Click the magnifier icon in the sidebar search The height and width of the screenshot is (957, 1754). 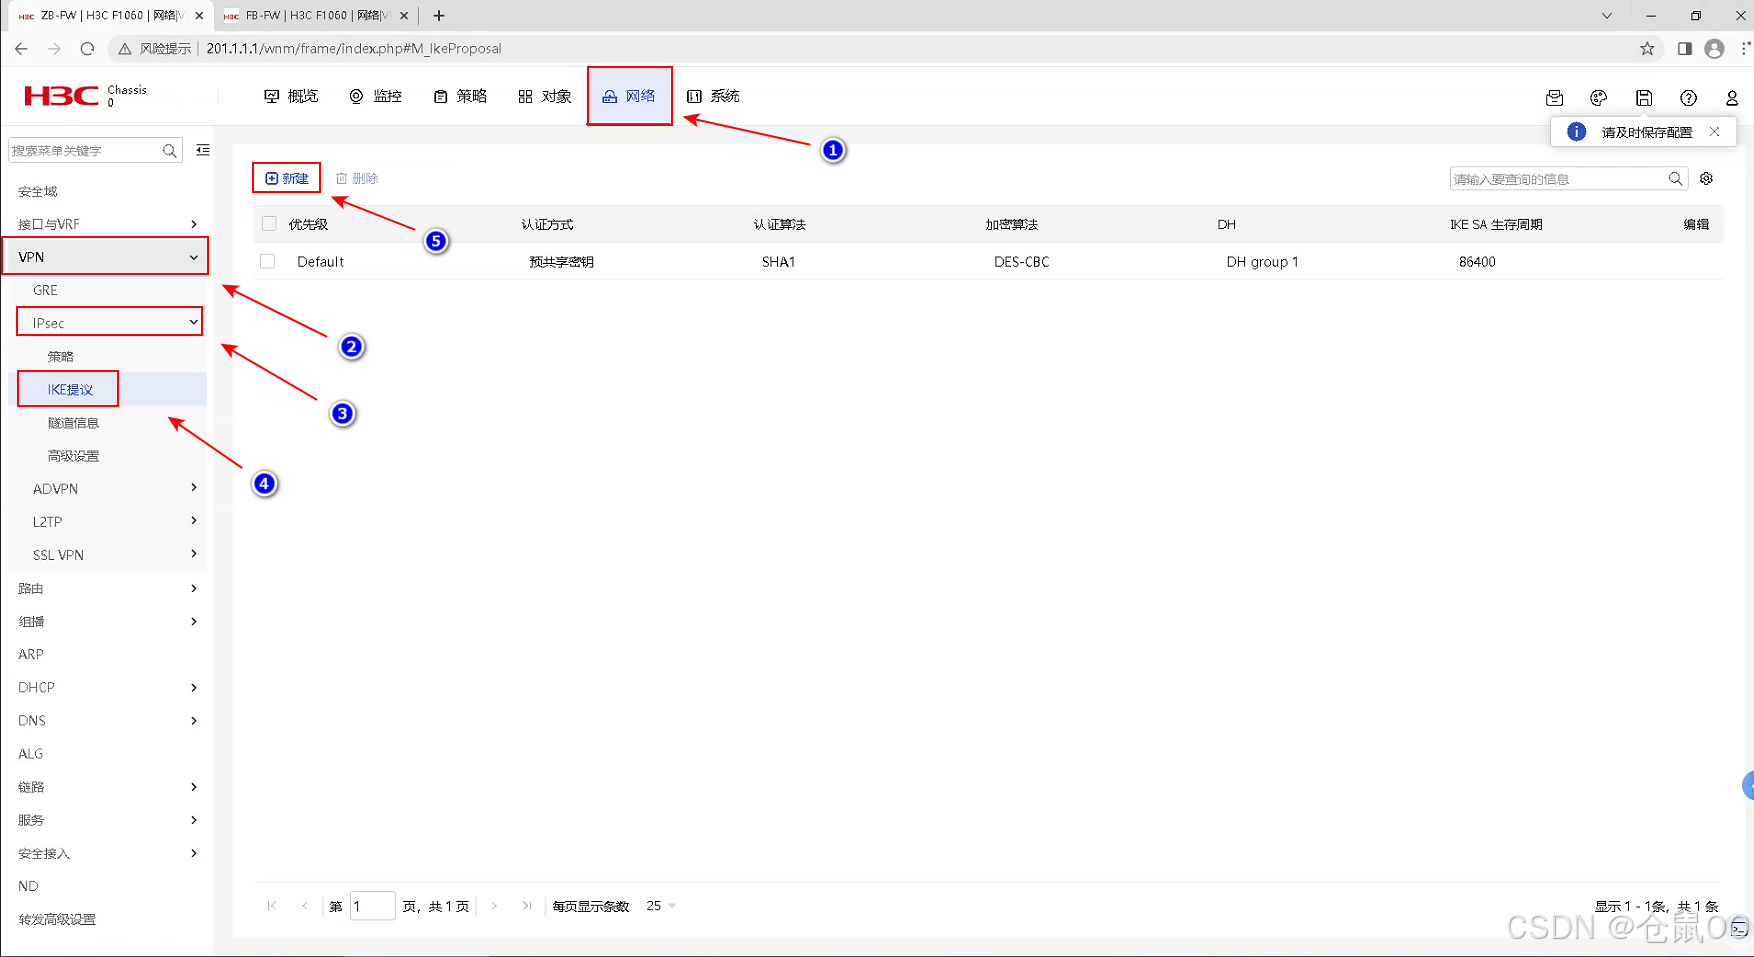click(170, 150)
